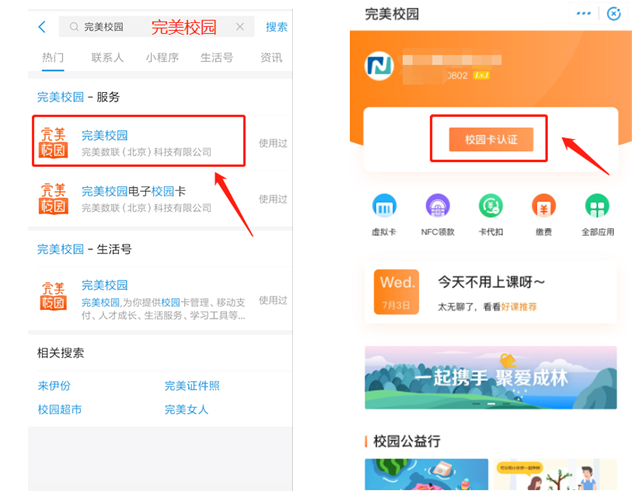
Task: Click the 校园公益行 heading
Action: [407, 441]
